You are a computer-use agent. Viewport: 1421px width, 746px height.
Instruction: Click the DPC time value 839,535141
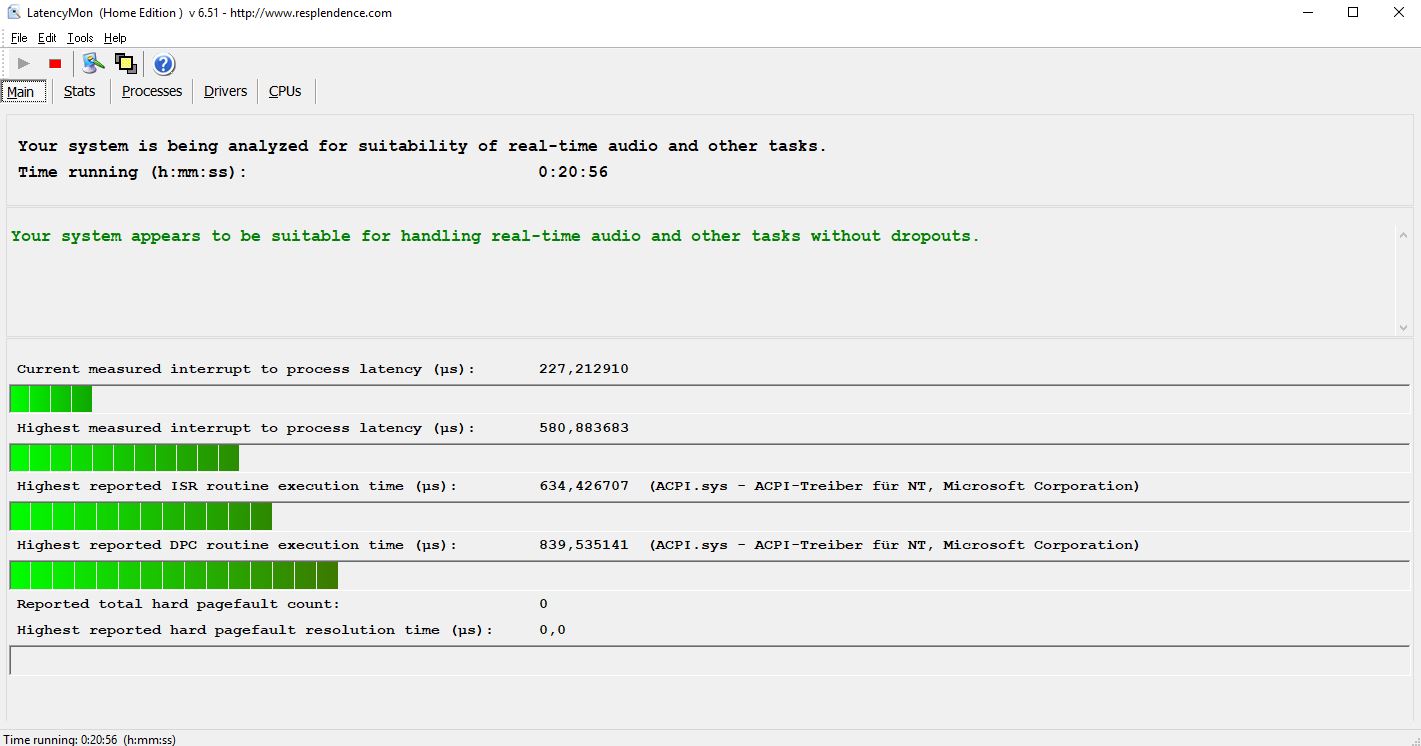tap(583, 545)
